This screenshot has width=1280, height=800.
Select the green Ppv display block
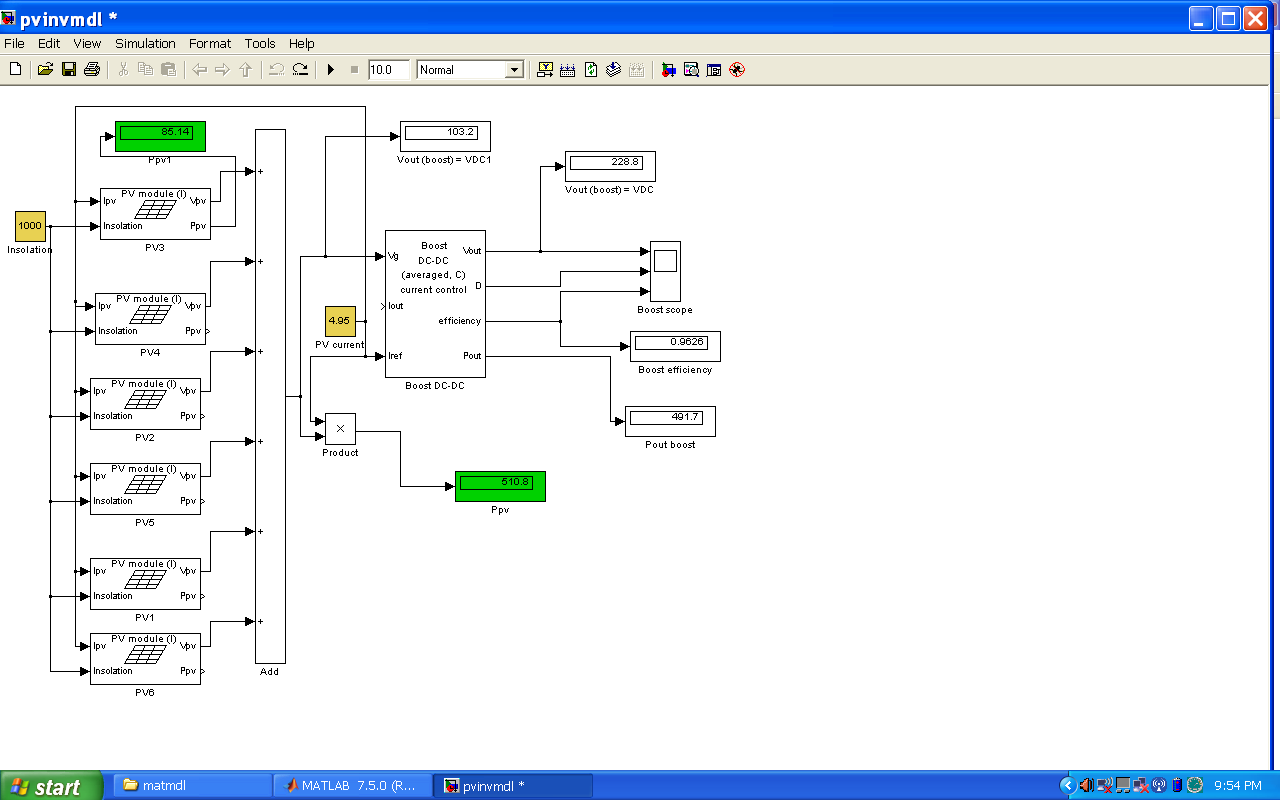(500, 486)
